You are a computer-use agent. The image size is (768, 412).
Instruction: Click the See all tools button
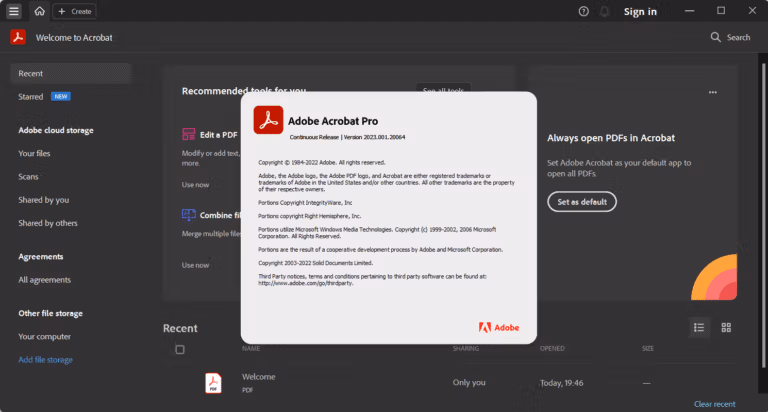(443, 88)
